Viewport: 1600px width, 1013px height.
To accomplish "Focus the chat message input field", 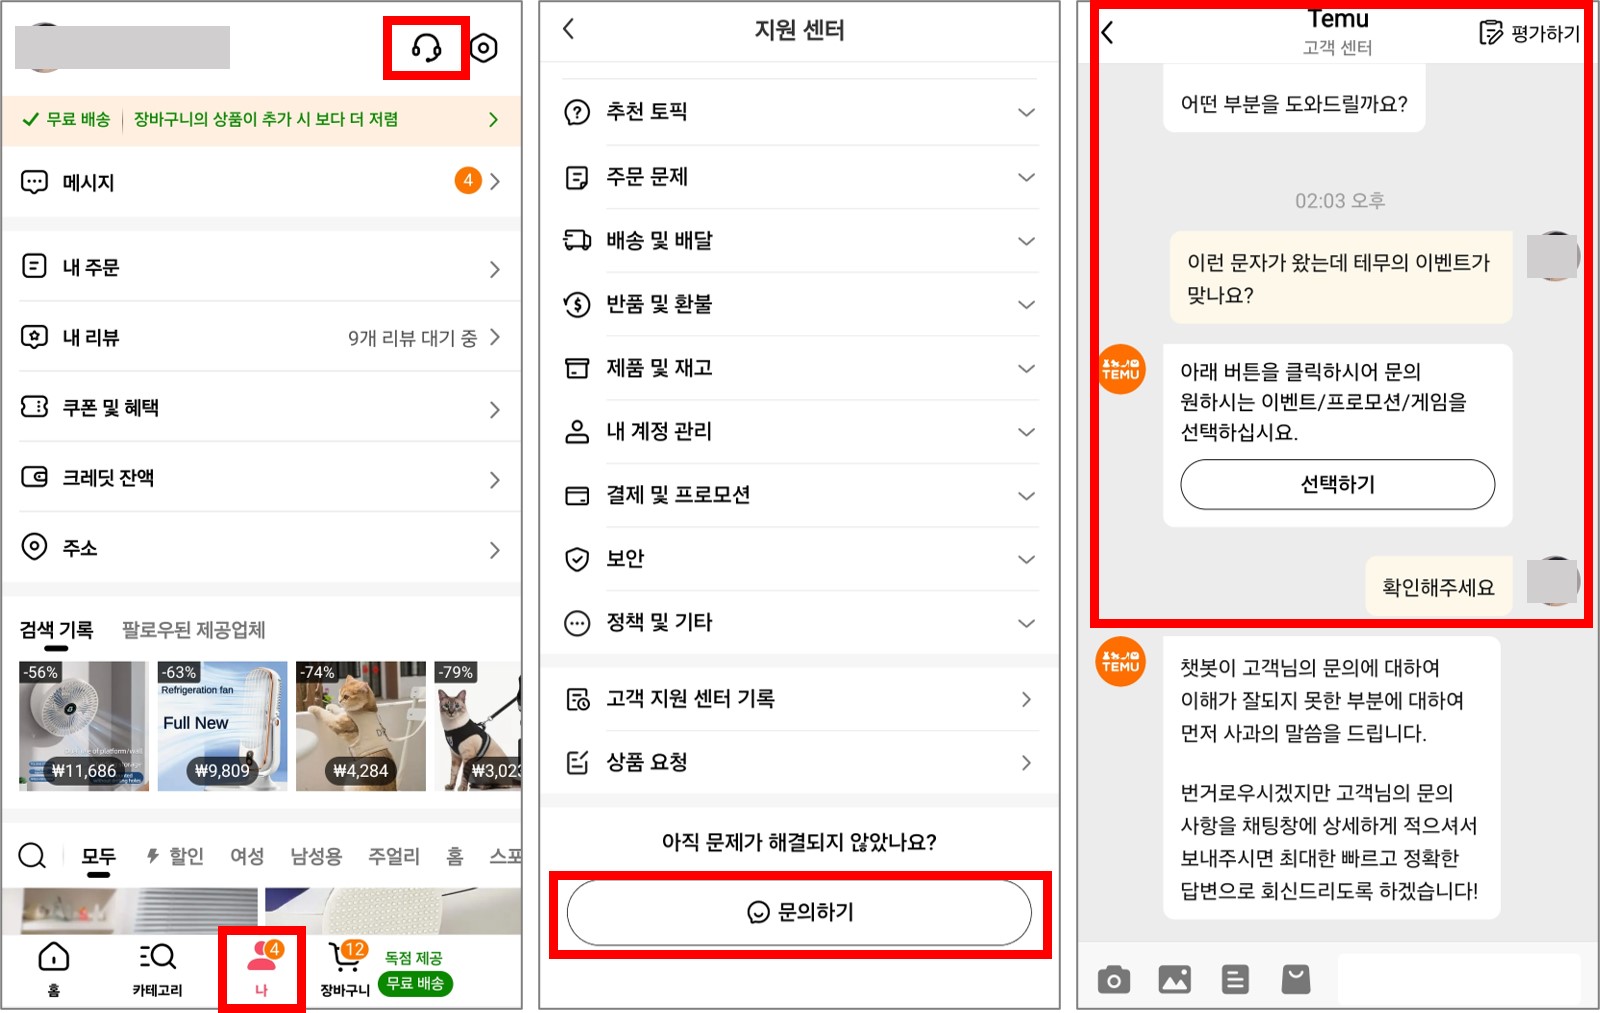I will coord(1460,980).
